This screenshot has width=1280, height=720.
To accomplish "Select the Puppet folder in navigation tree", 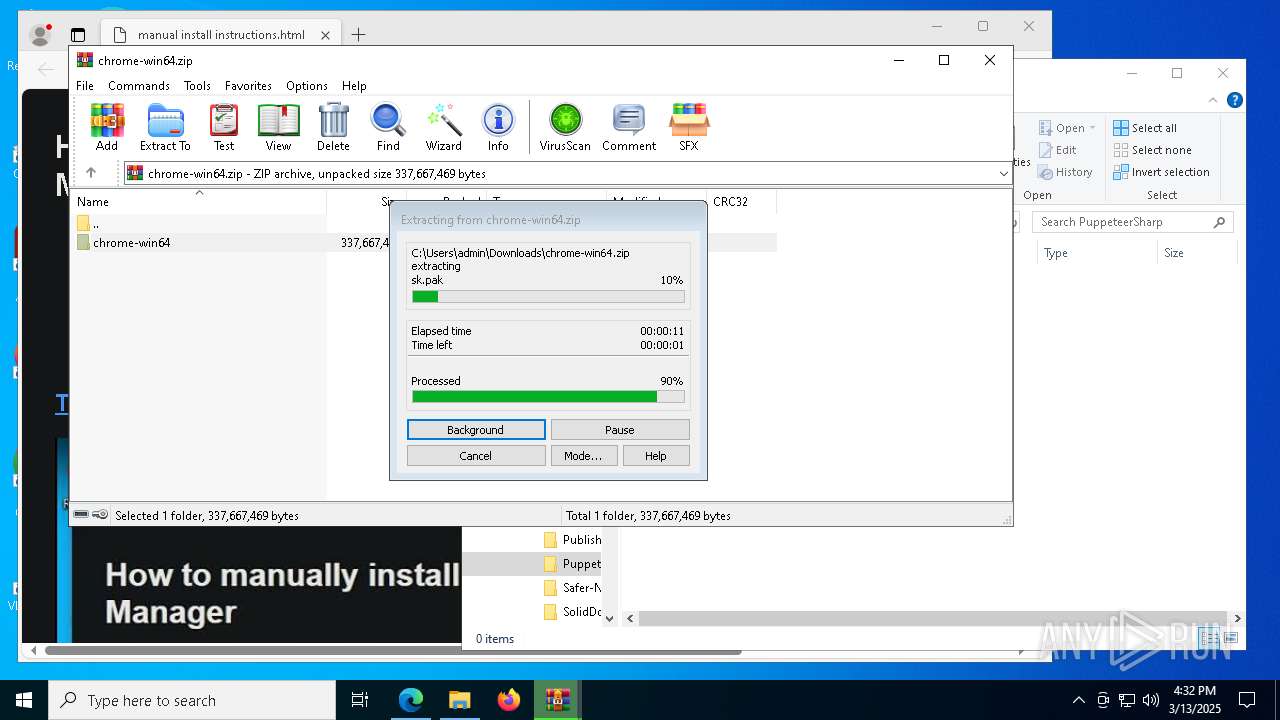I will [x=572, y=564].
